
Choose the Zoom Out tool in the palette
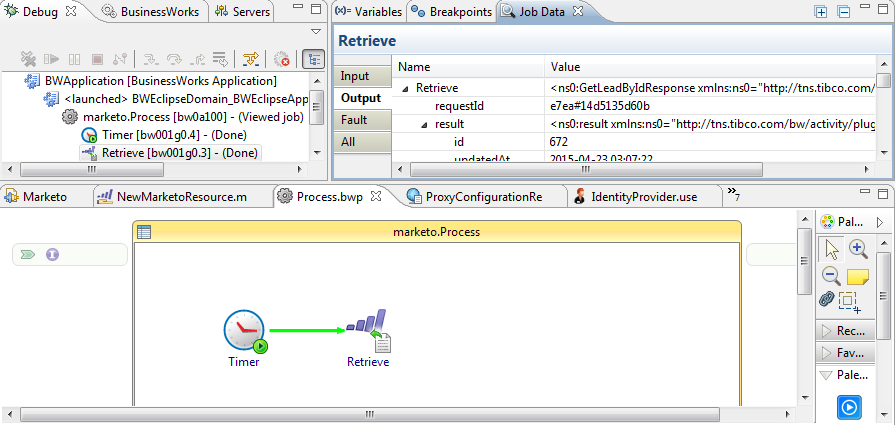[x=831, y=276]
